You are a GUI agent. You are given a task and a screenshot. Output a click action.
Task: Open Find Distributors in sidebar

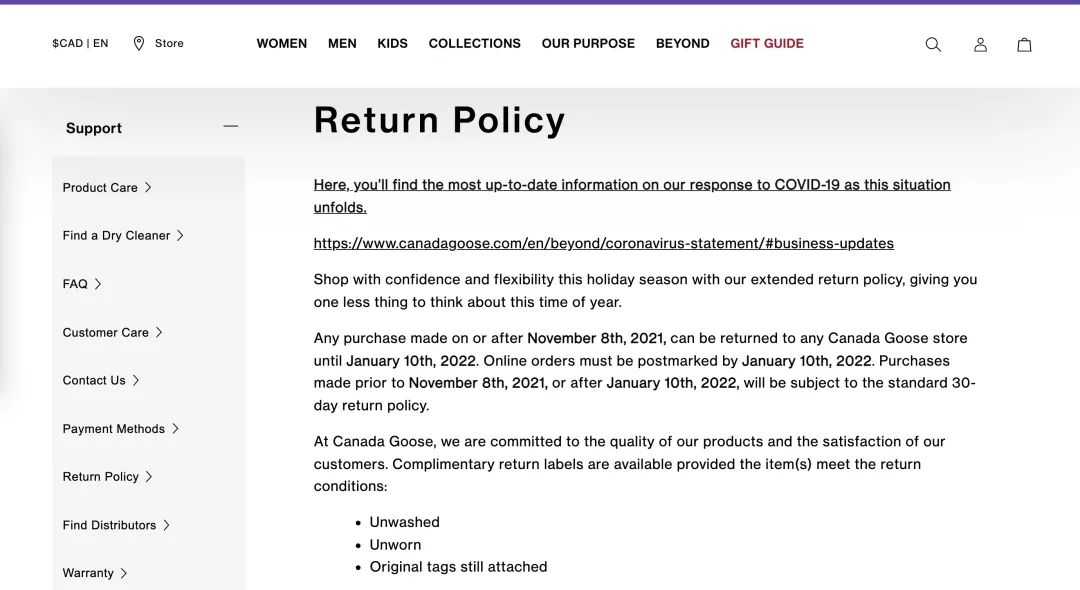pyautogui.click(x=109, y=525)
